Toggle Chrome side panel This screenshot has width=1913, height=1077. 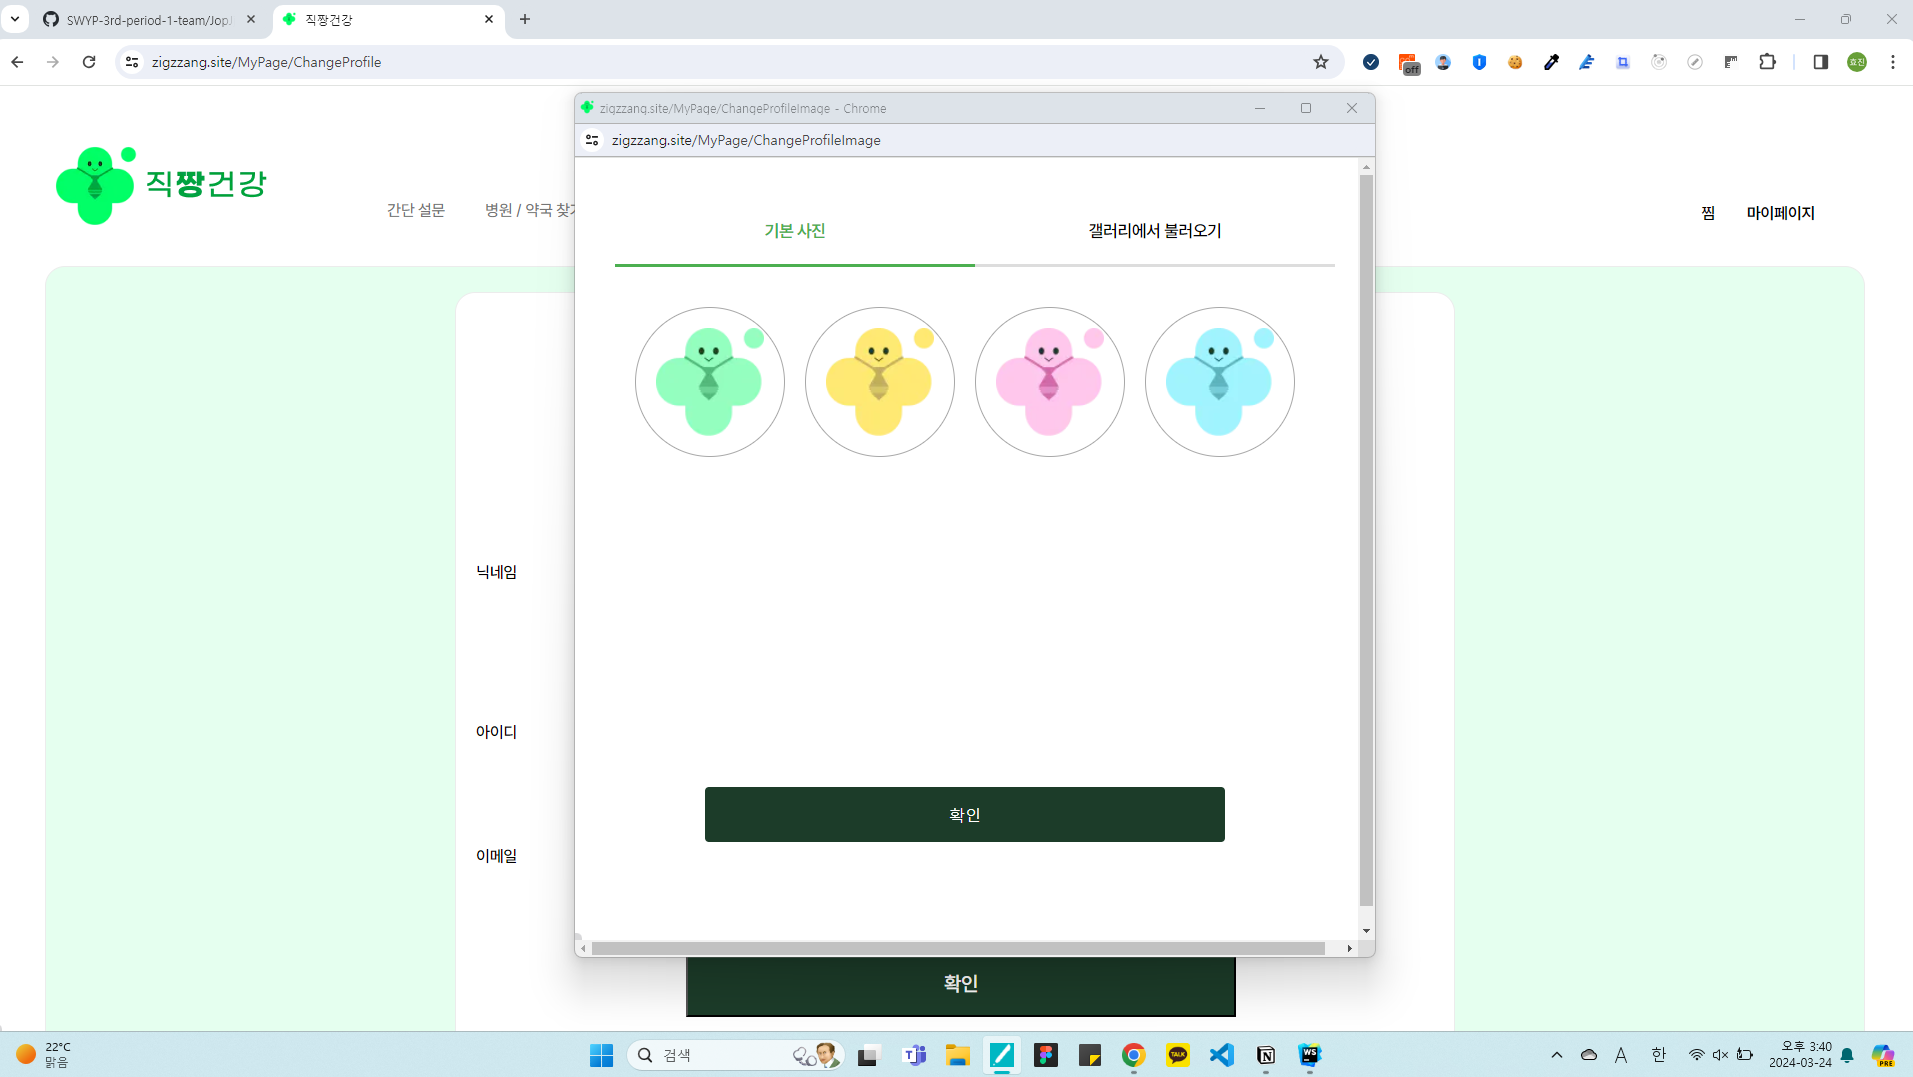point(1820,62)
